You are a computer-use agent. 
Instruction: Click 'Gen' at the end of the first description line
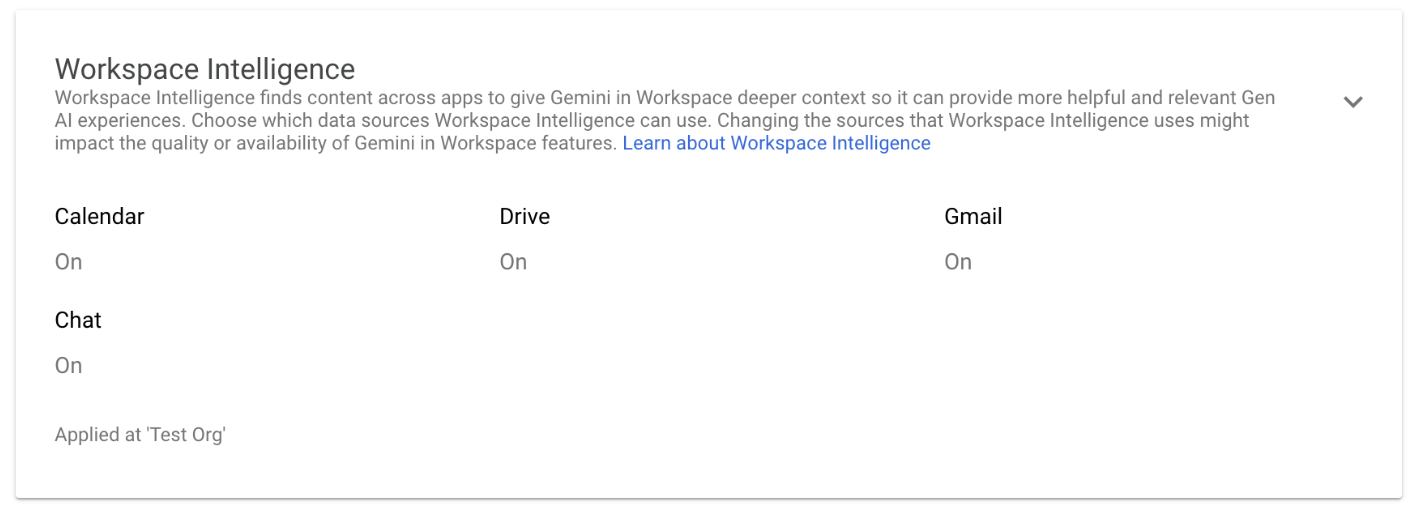1258,98
